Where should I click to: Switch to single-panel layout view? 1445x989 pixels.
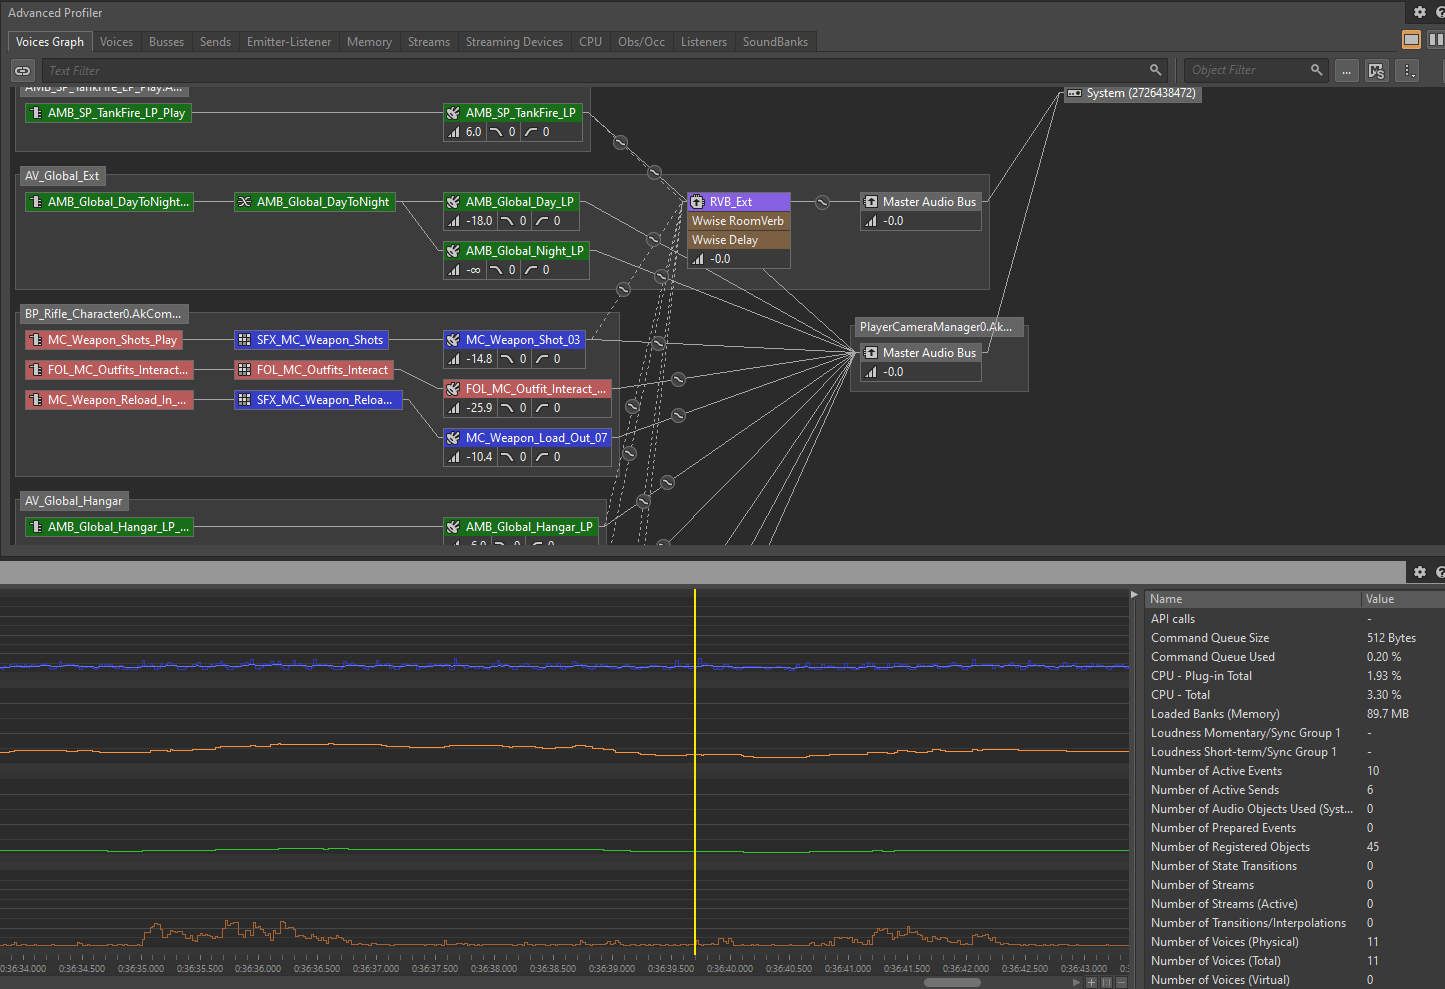point(1411,39)
